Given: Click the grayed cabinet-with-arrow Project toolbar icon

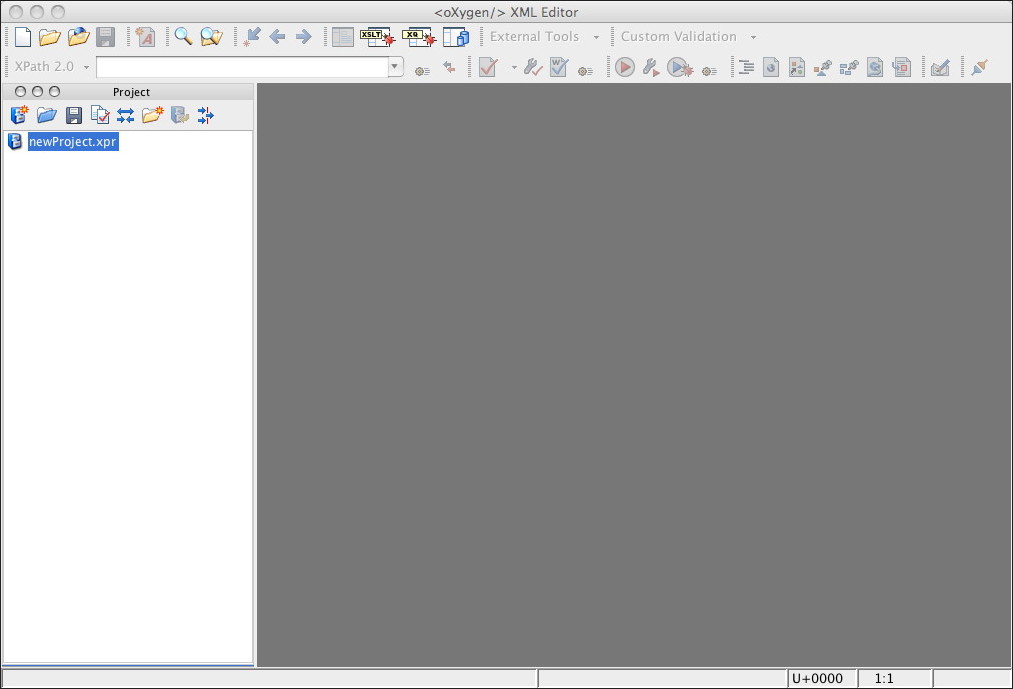Looking at the screenshot, I should coord(180,115).
